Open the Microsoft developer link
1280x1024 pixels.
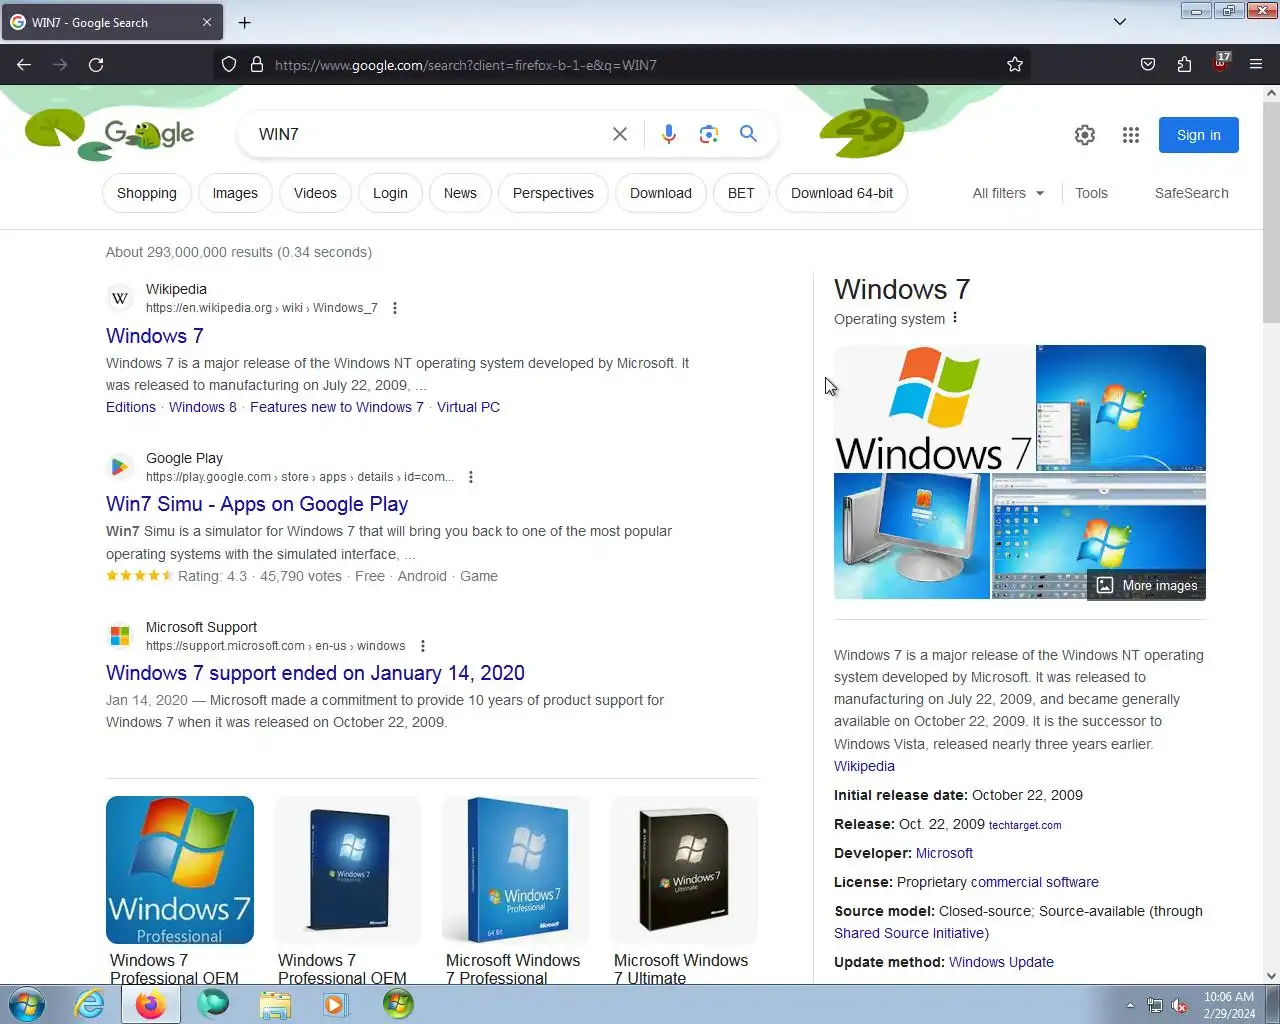pyautogui.click(x=944, y=853)
